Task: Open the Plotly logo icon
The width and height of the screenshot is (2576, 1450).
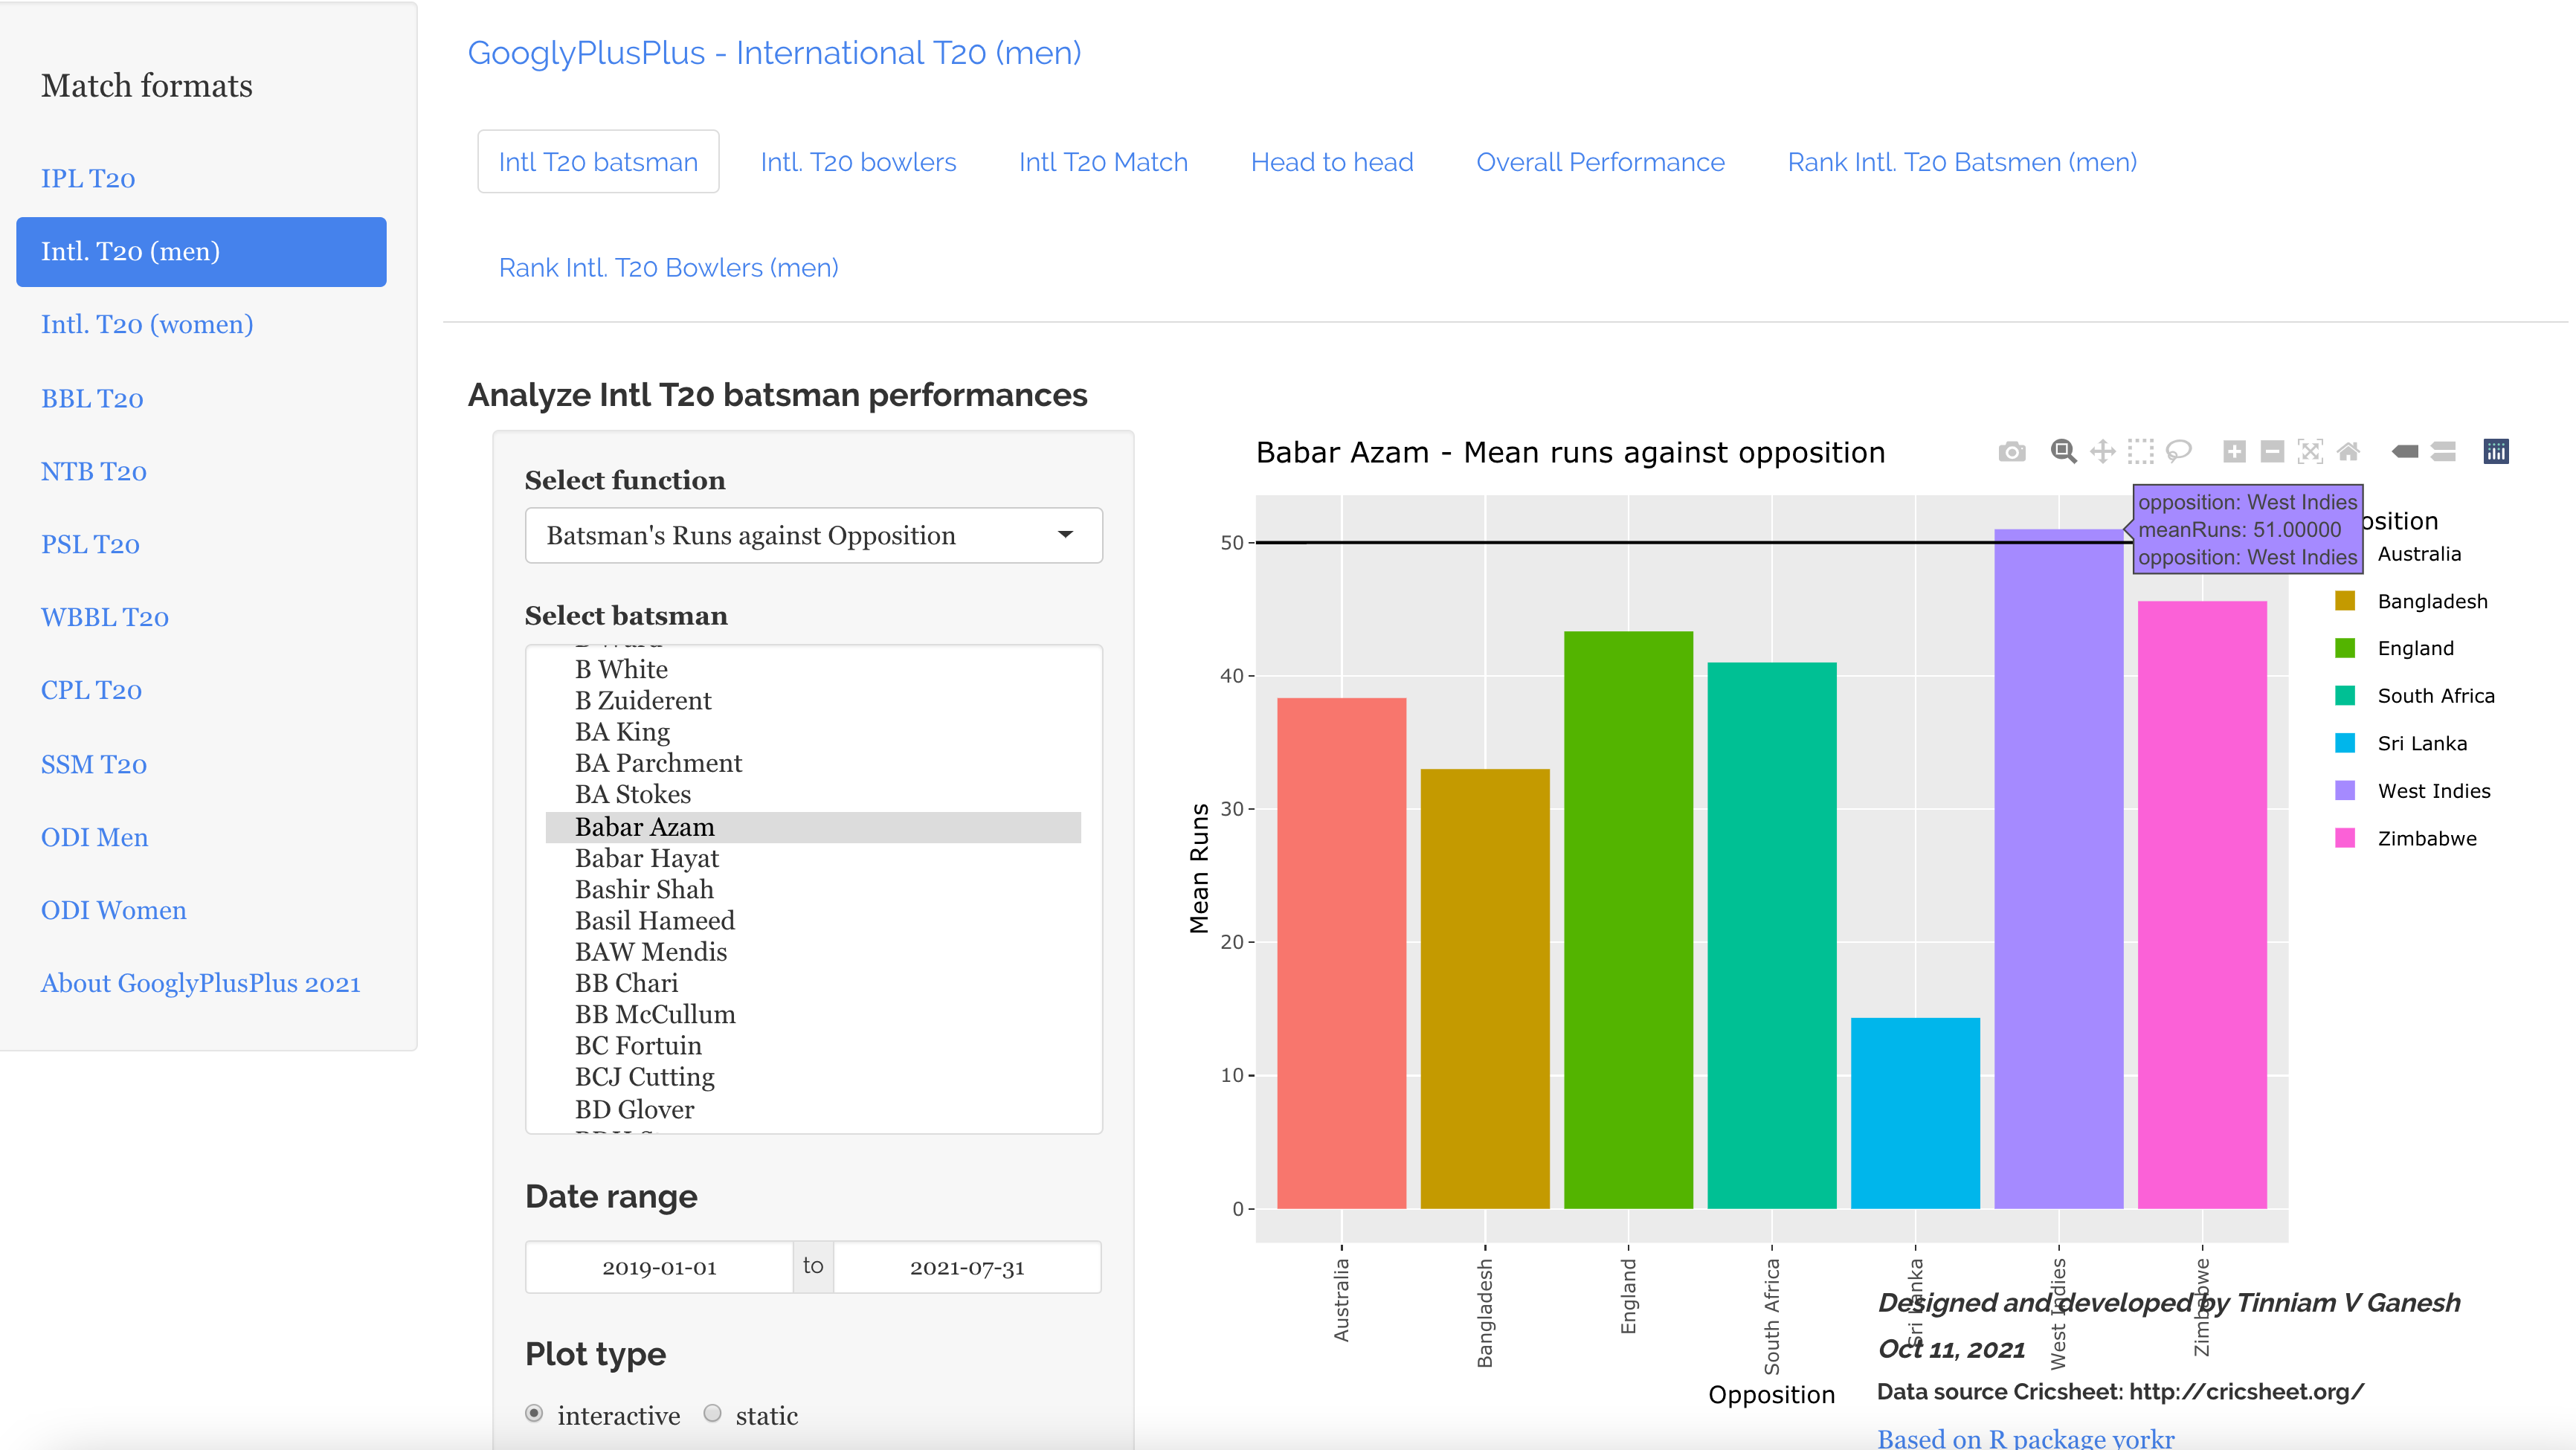Action: pos(2496,452)
